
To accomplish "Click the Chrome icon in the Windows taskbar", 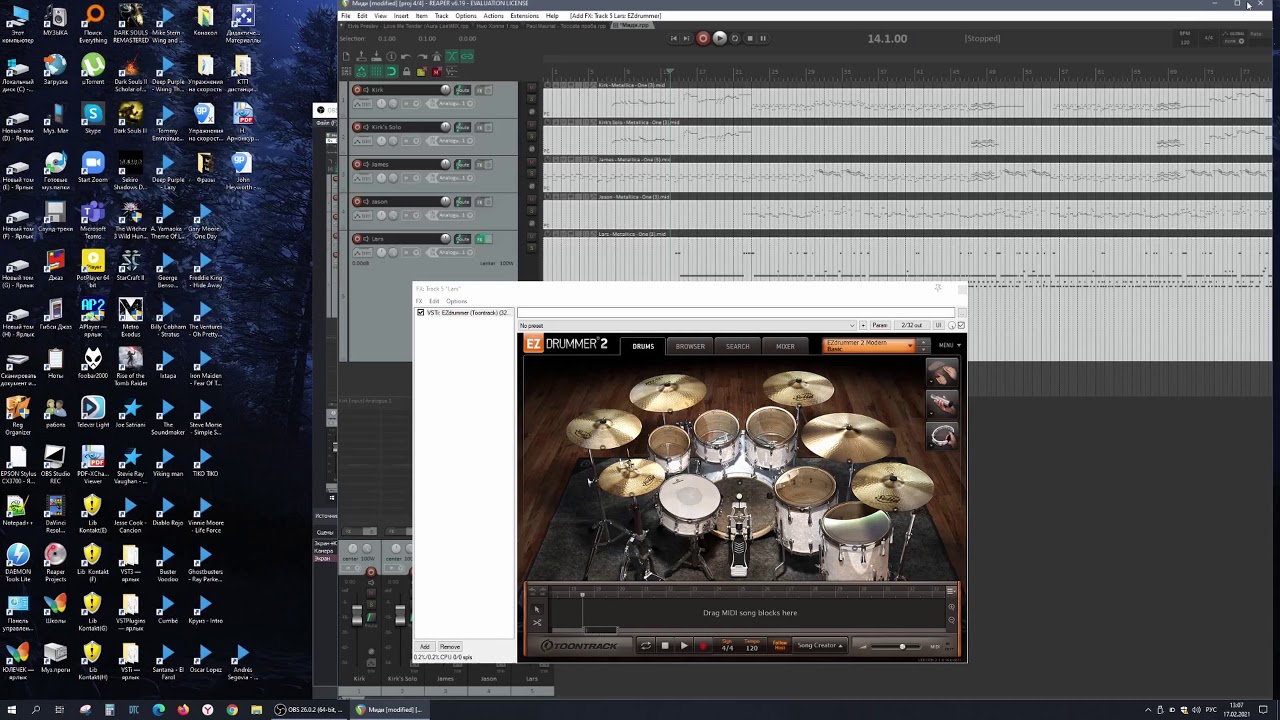I will [x=232, y=710].
